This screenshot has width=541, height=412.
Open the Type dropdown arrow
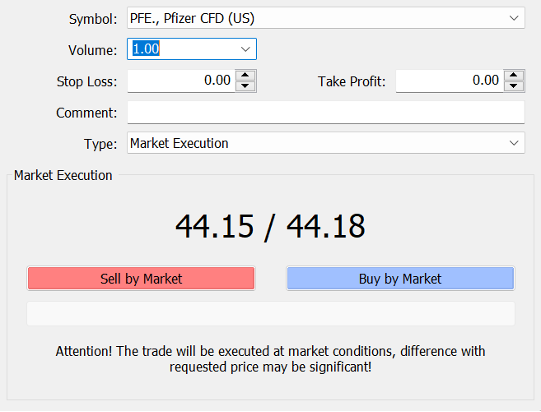(x=514, y=143)
